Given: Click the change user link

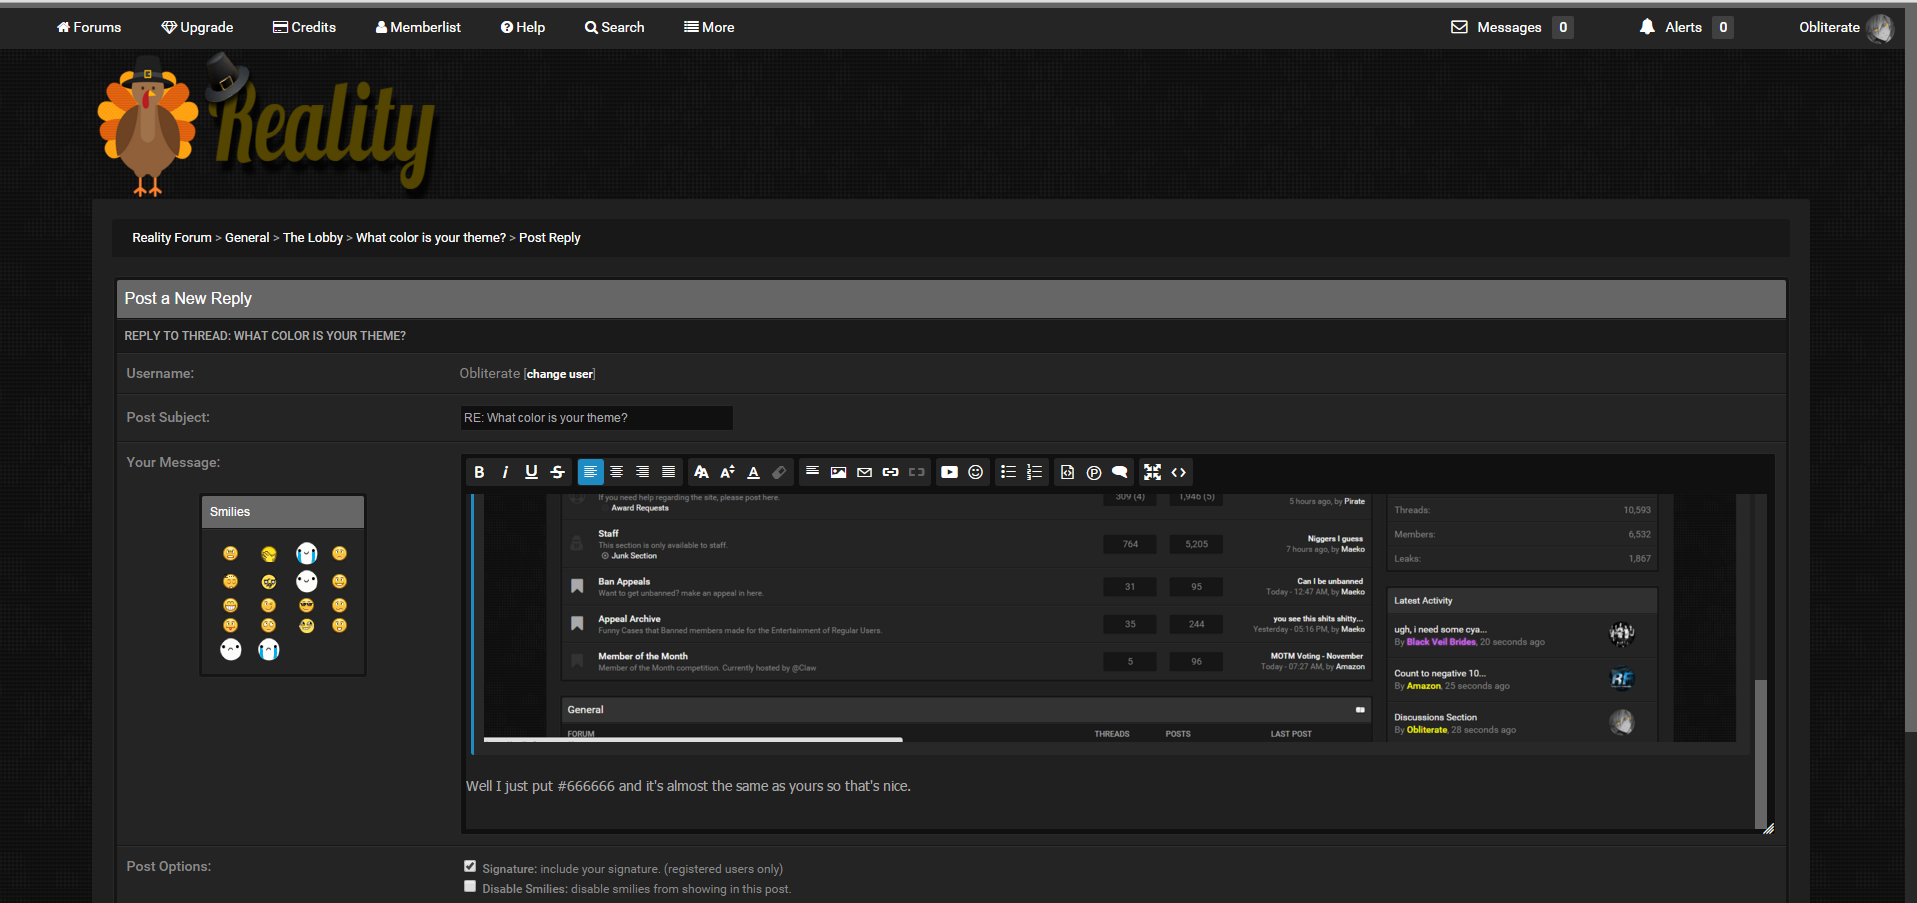Looking at the screenshot, I should pos(560,374).
